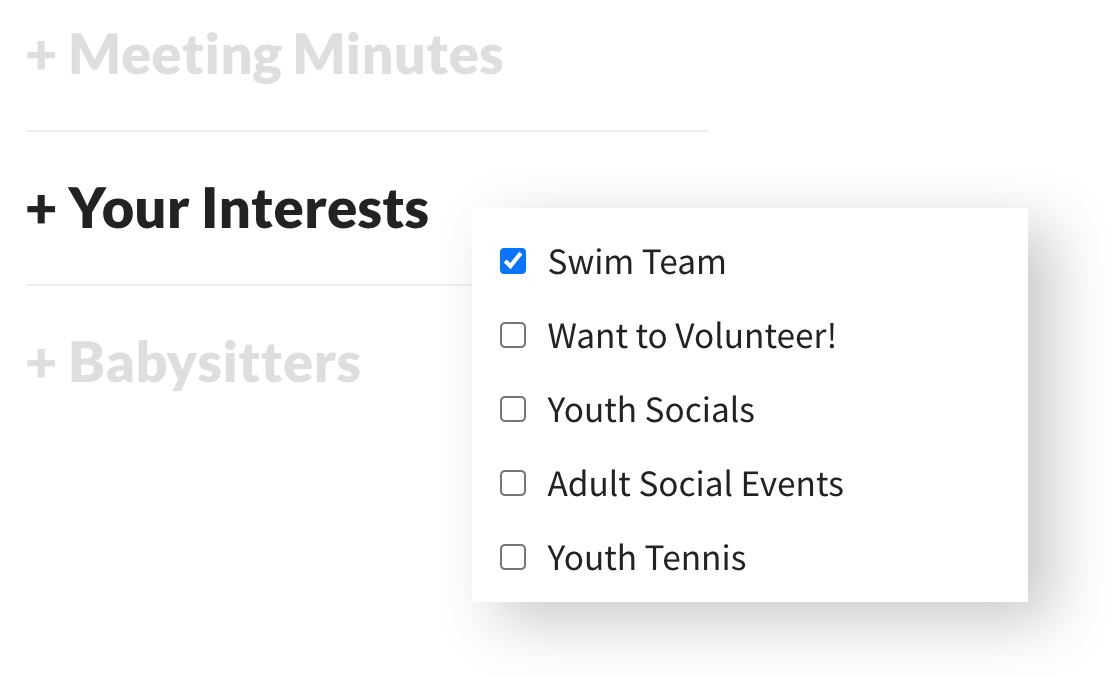Click the Want to Volunteer! label text
The image size is (1115, 677).
coord(691,336)
